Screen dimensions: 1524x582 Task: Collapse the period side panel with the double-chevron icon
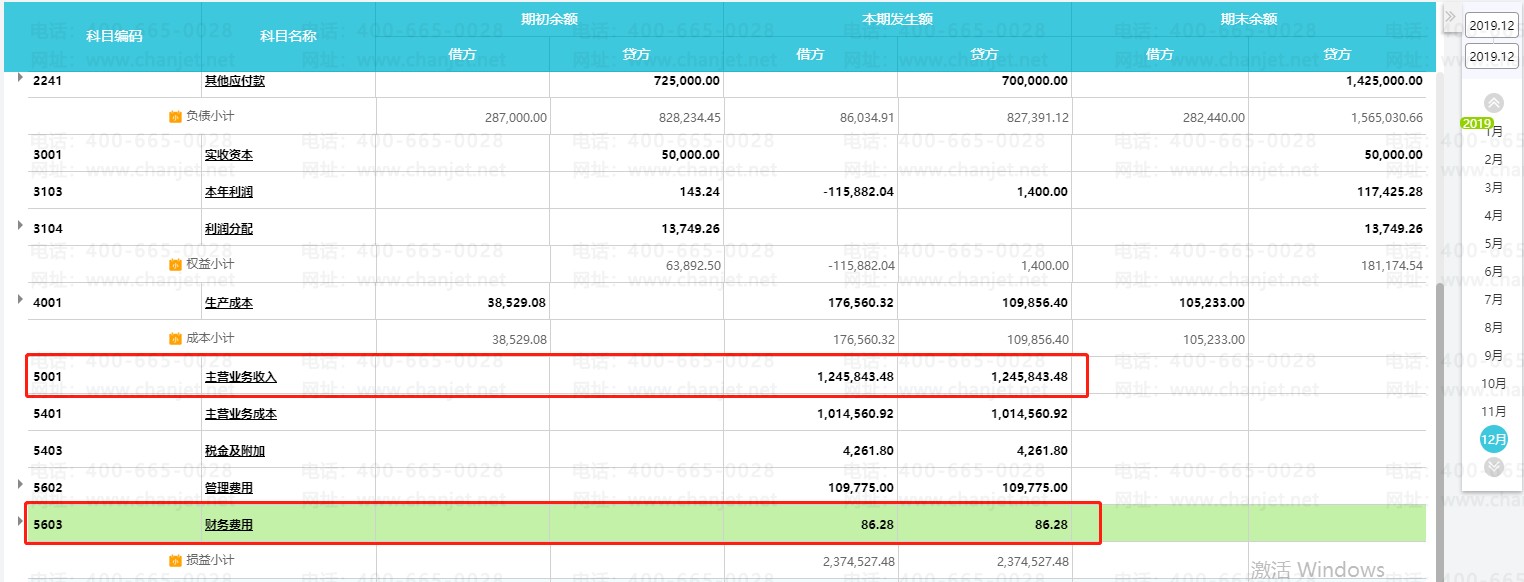1450,16
